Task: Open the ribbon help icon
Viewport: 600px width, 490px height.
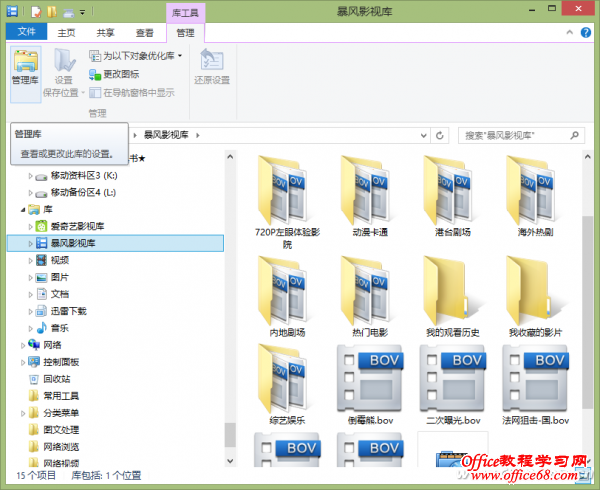Action: [585, 33]
